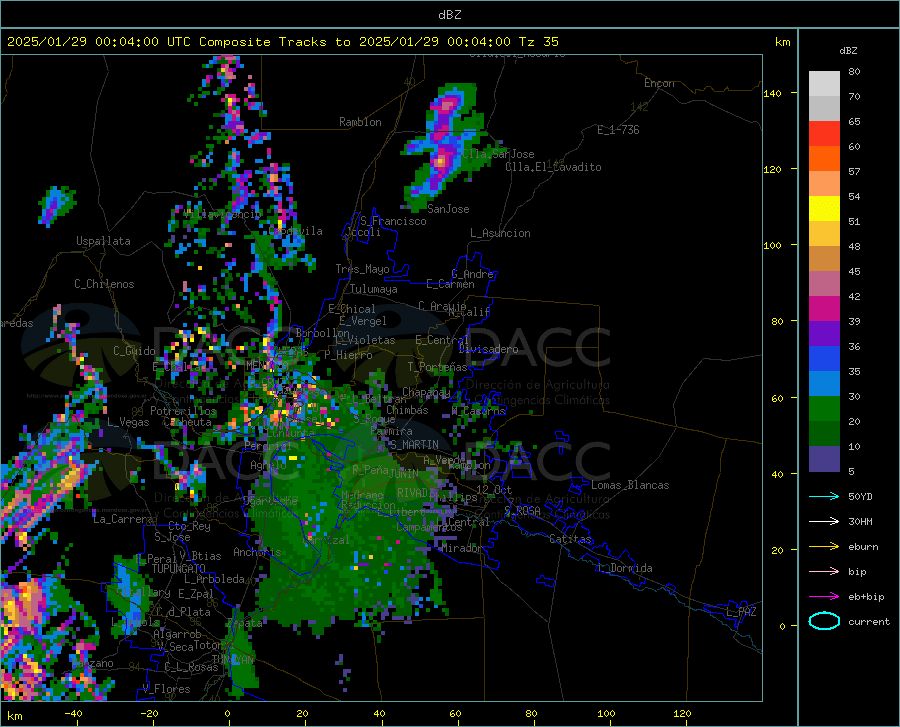Pick the orange 57-60 dBZ swatch
Viewport: 900px width, 727px height.
pyautogui.click(x=824, y=159)
